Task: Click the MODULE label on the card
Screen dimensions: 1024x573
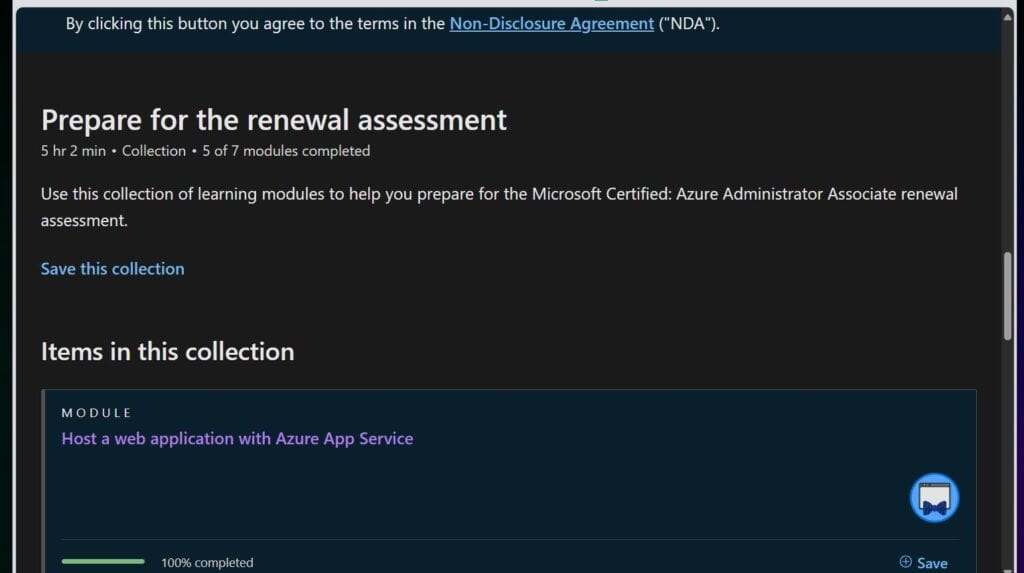Action: pyautogui.click(x=96, y=412)
